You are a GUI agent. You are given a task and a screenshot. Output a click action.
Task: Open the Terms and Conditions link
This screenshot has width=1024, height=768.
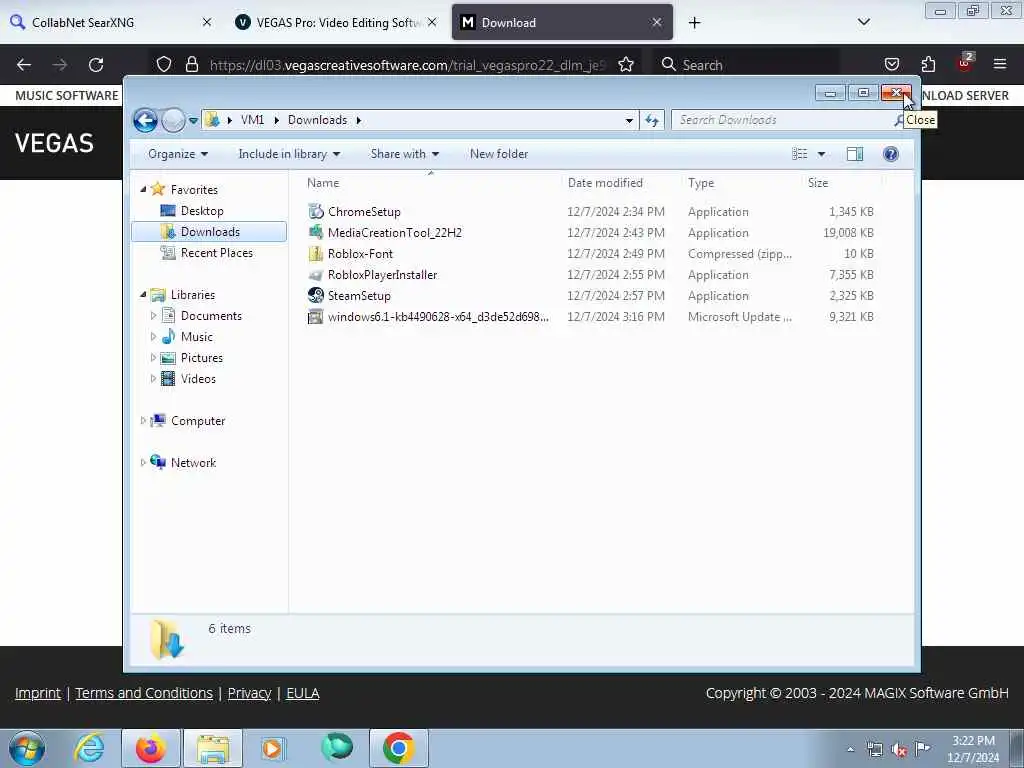(144, 694)
